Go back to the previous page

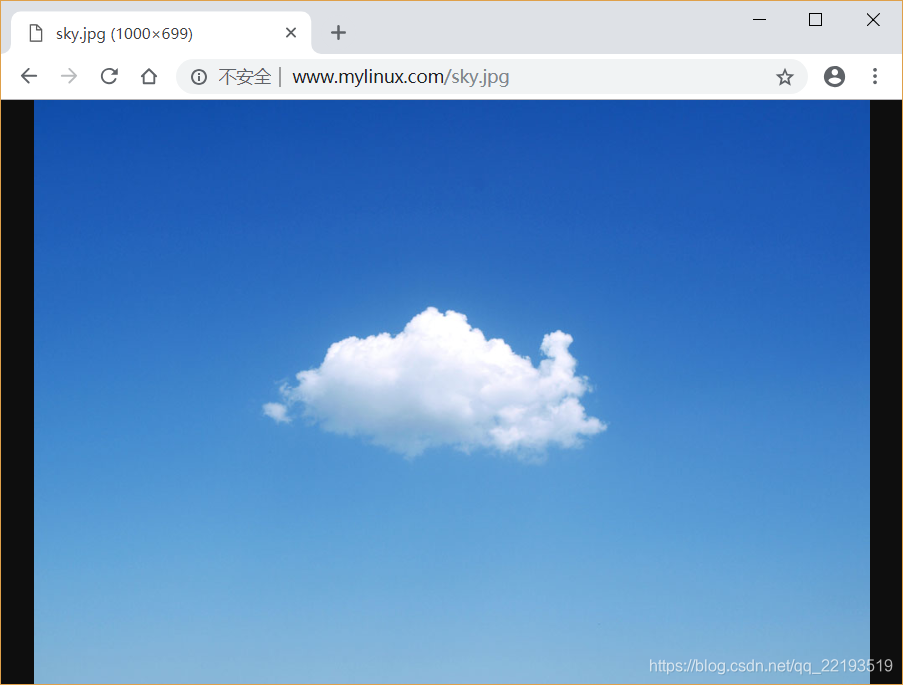pos(29,76)
